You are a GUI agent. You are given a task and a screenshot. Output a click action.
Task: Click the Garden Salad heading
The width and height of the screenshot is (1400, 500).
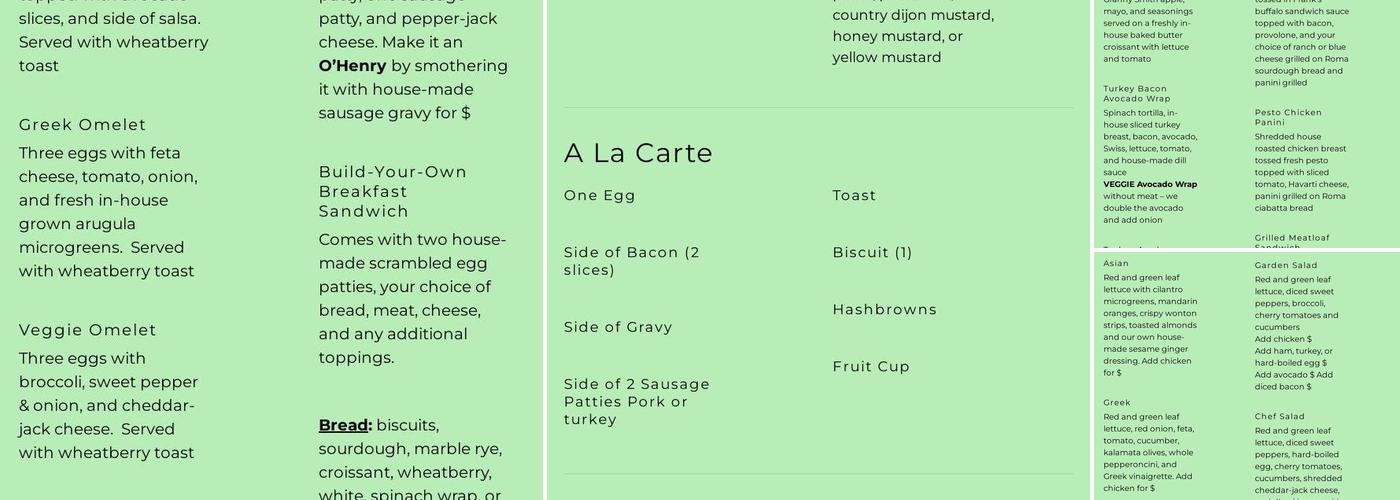click(x=1286, y=266)
